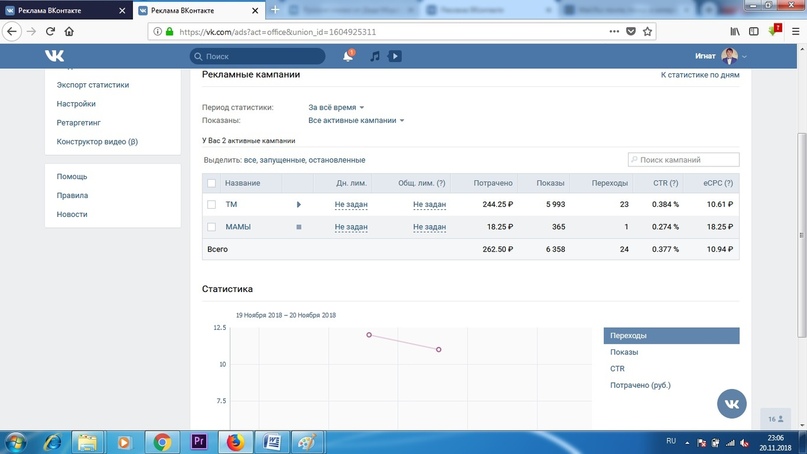Screen dimensions: 807x454
Task: Select 'остановленные' campaigns link
Action: pyautogui.click(x=337, y=160)
